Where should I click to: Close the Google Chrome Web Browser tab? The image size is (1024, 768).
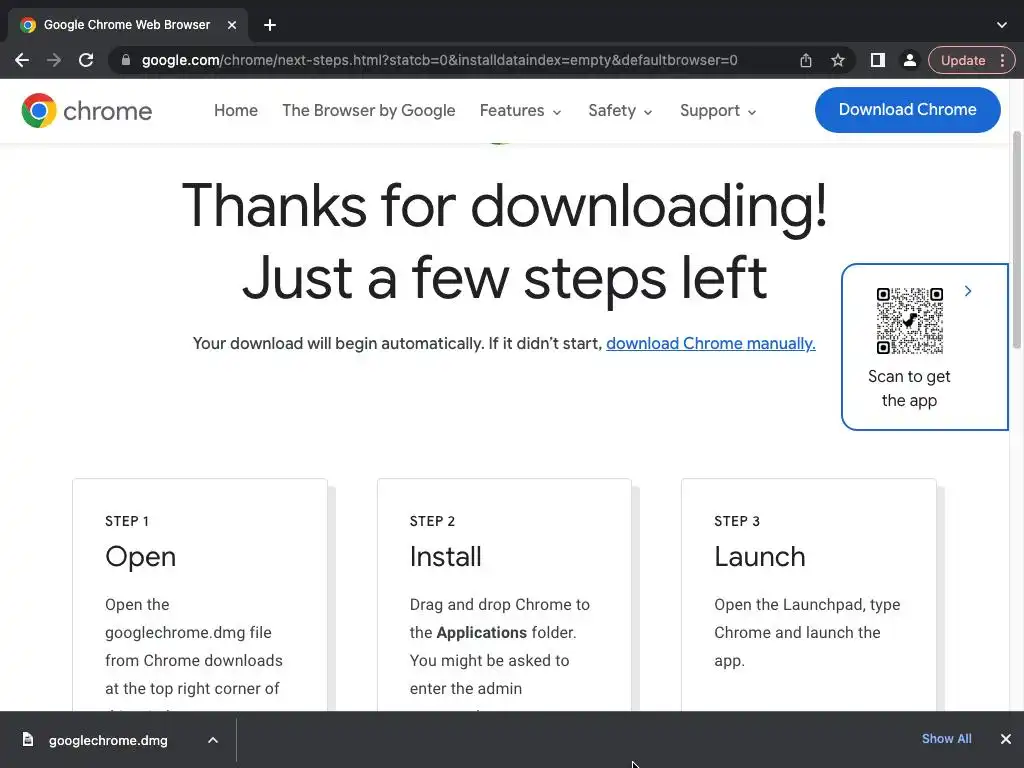point(232,25)
